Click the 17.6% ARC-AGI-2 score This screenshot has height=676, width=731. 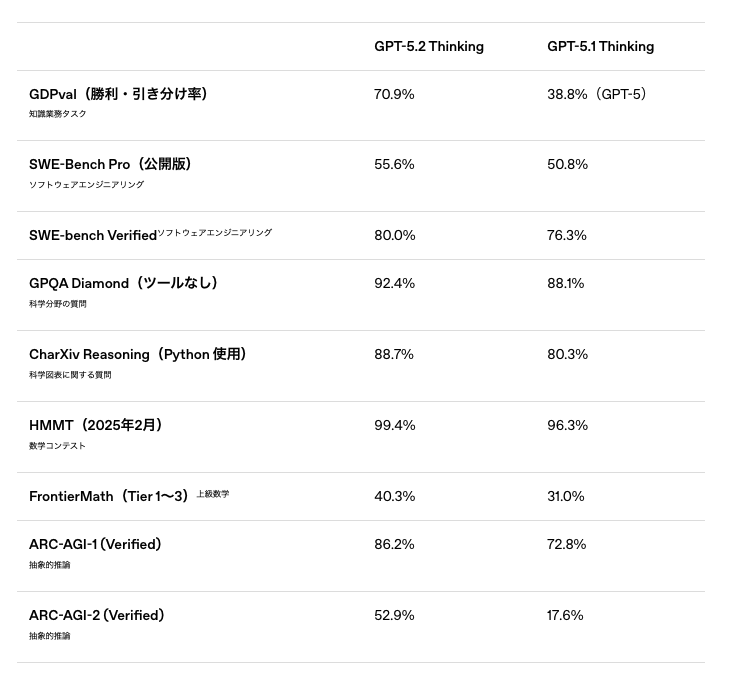(x=565, y=616)
